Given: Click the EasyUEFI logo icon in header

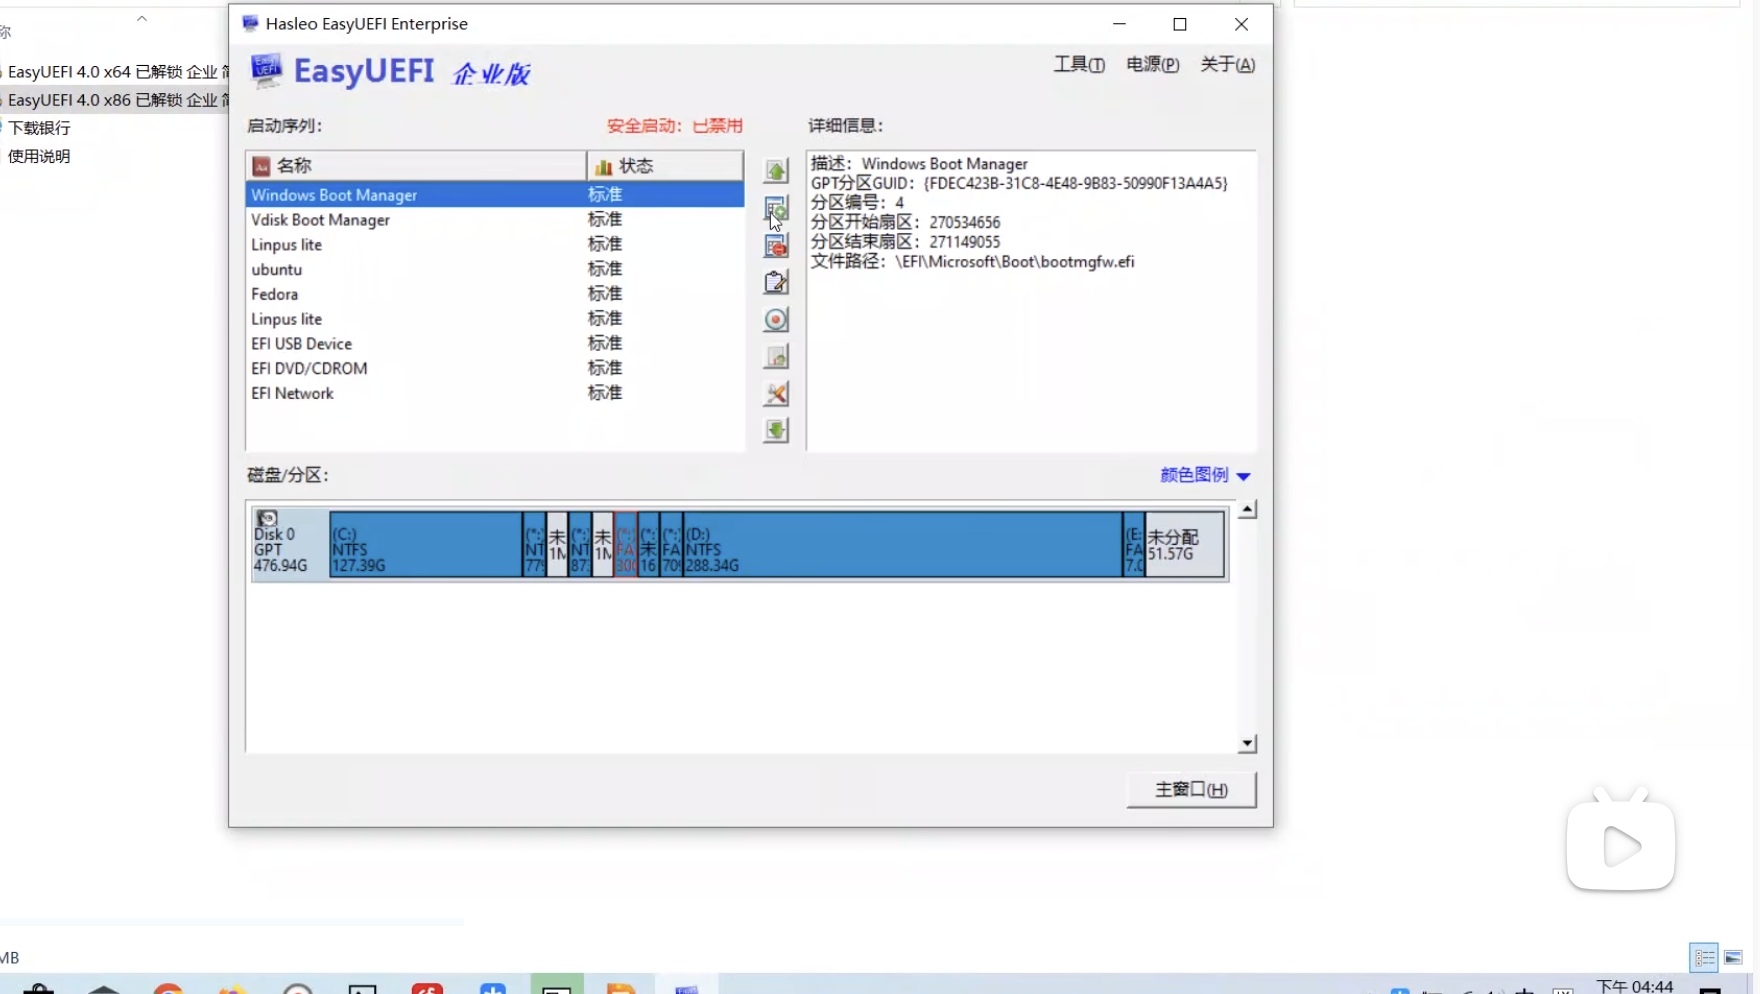Looking at the screenshot, I should 266,70.
